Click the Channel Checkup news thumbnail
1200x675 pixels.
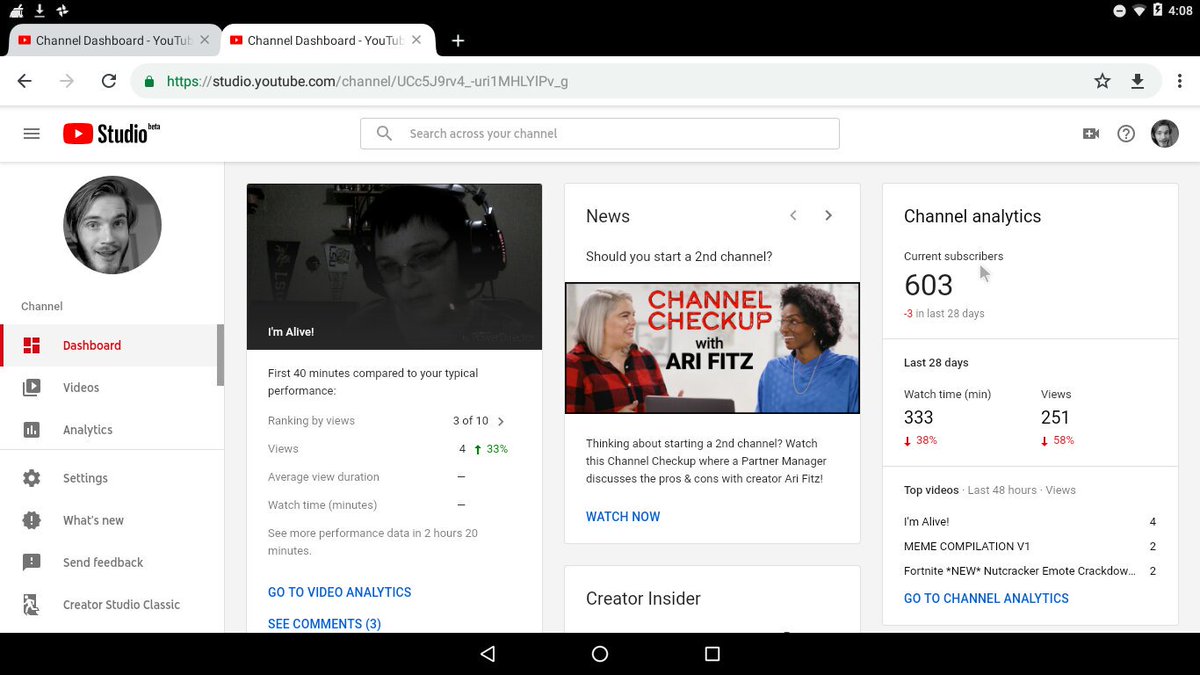(712, 348)
